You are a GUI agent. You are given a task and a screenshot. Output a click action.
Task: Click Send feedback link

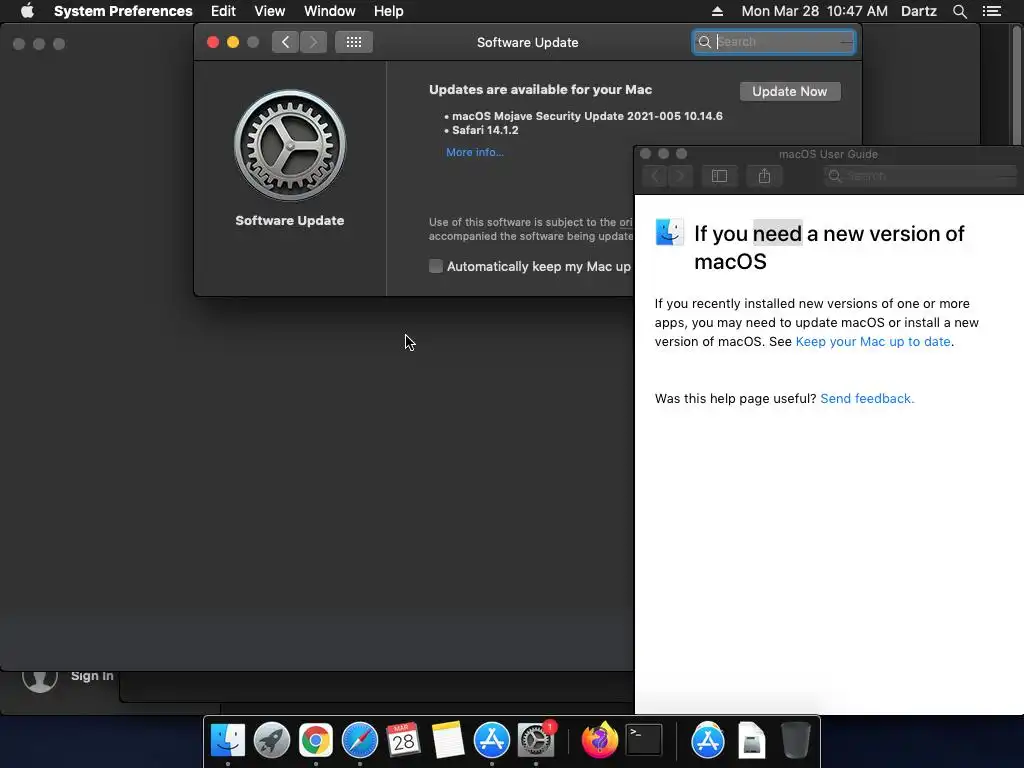(867, 398)
